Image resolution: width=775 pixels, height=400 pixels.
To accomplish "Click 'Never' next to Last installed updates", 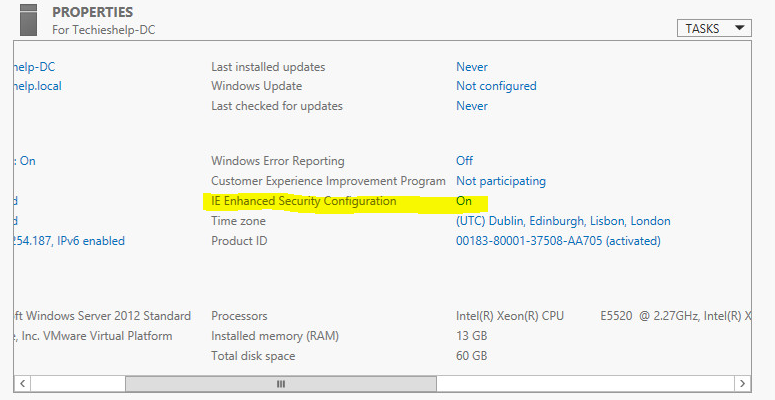I will pos(472,67).
